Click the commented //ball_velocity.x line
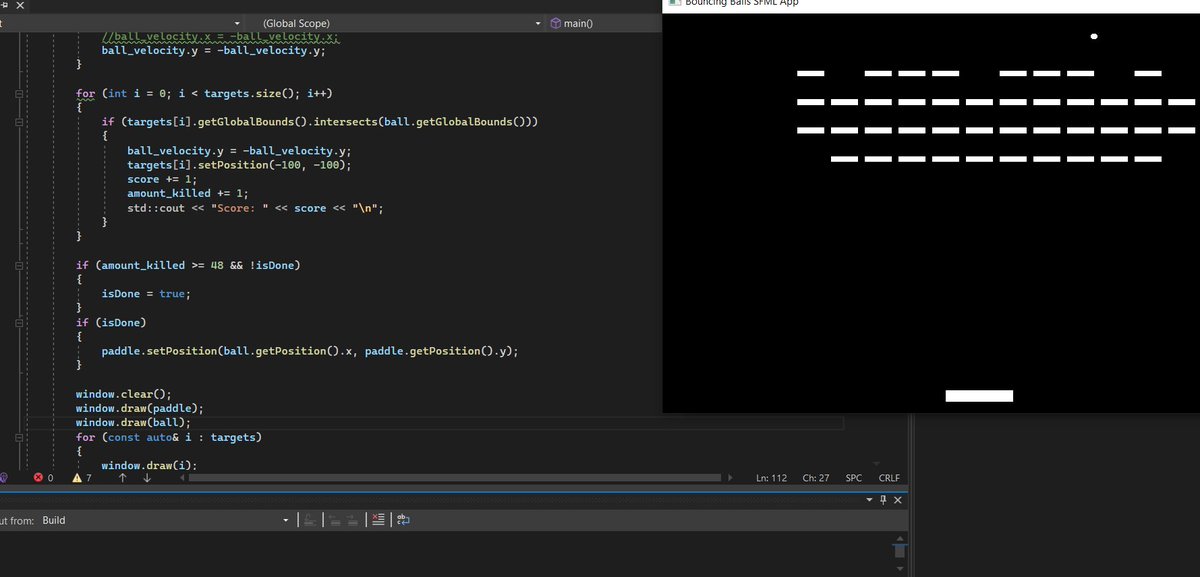The height and width of the screenshot is (577, 1200). tap(221, 37)
